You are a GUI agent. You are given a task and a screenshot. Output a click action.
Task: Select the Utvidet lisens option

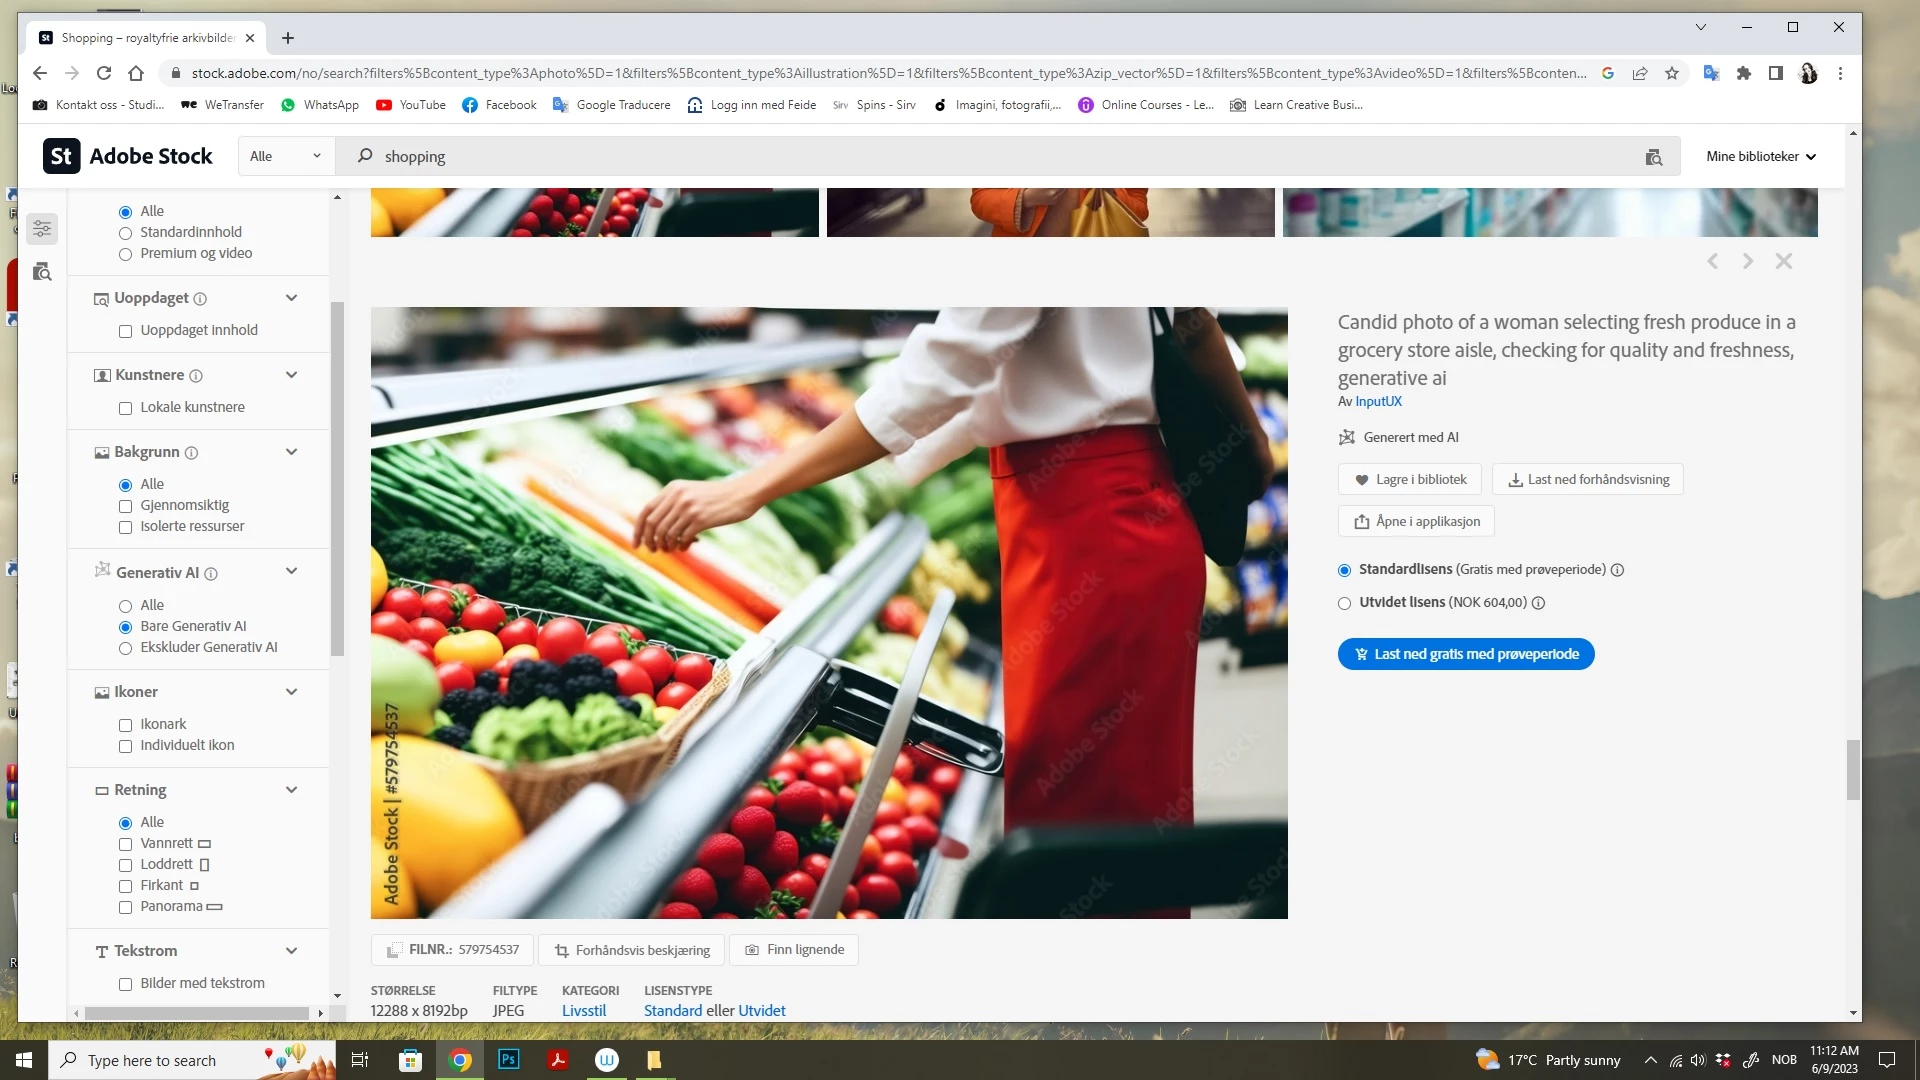1344,603
